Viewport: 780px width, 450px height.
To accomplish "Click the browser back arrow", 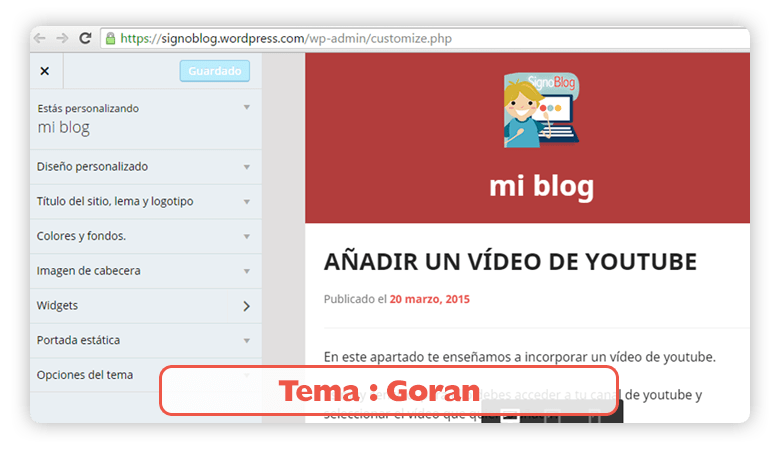I will (x=40, y=38).
